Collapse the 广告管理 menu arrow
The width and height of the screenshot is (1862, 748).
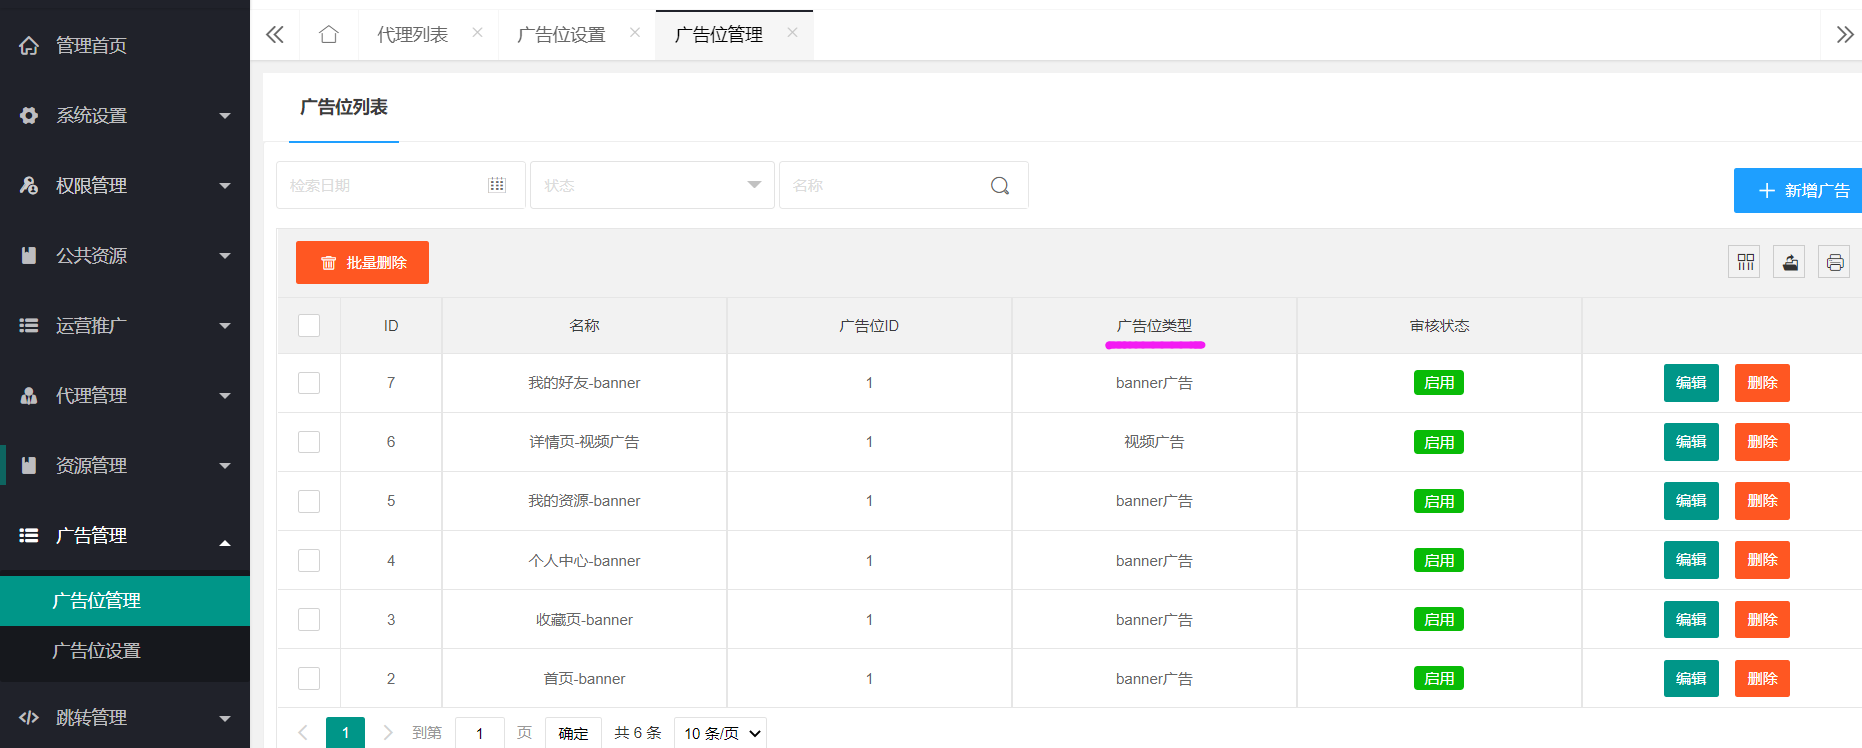click(225, 543)
